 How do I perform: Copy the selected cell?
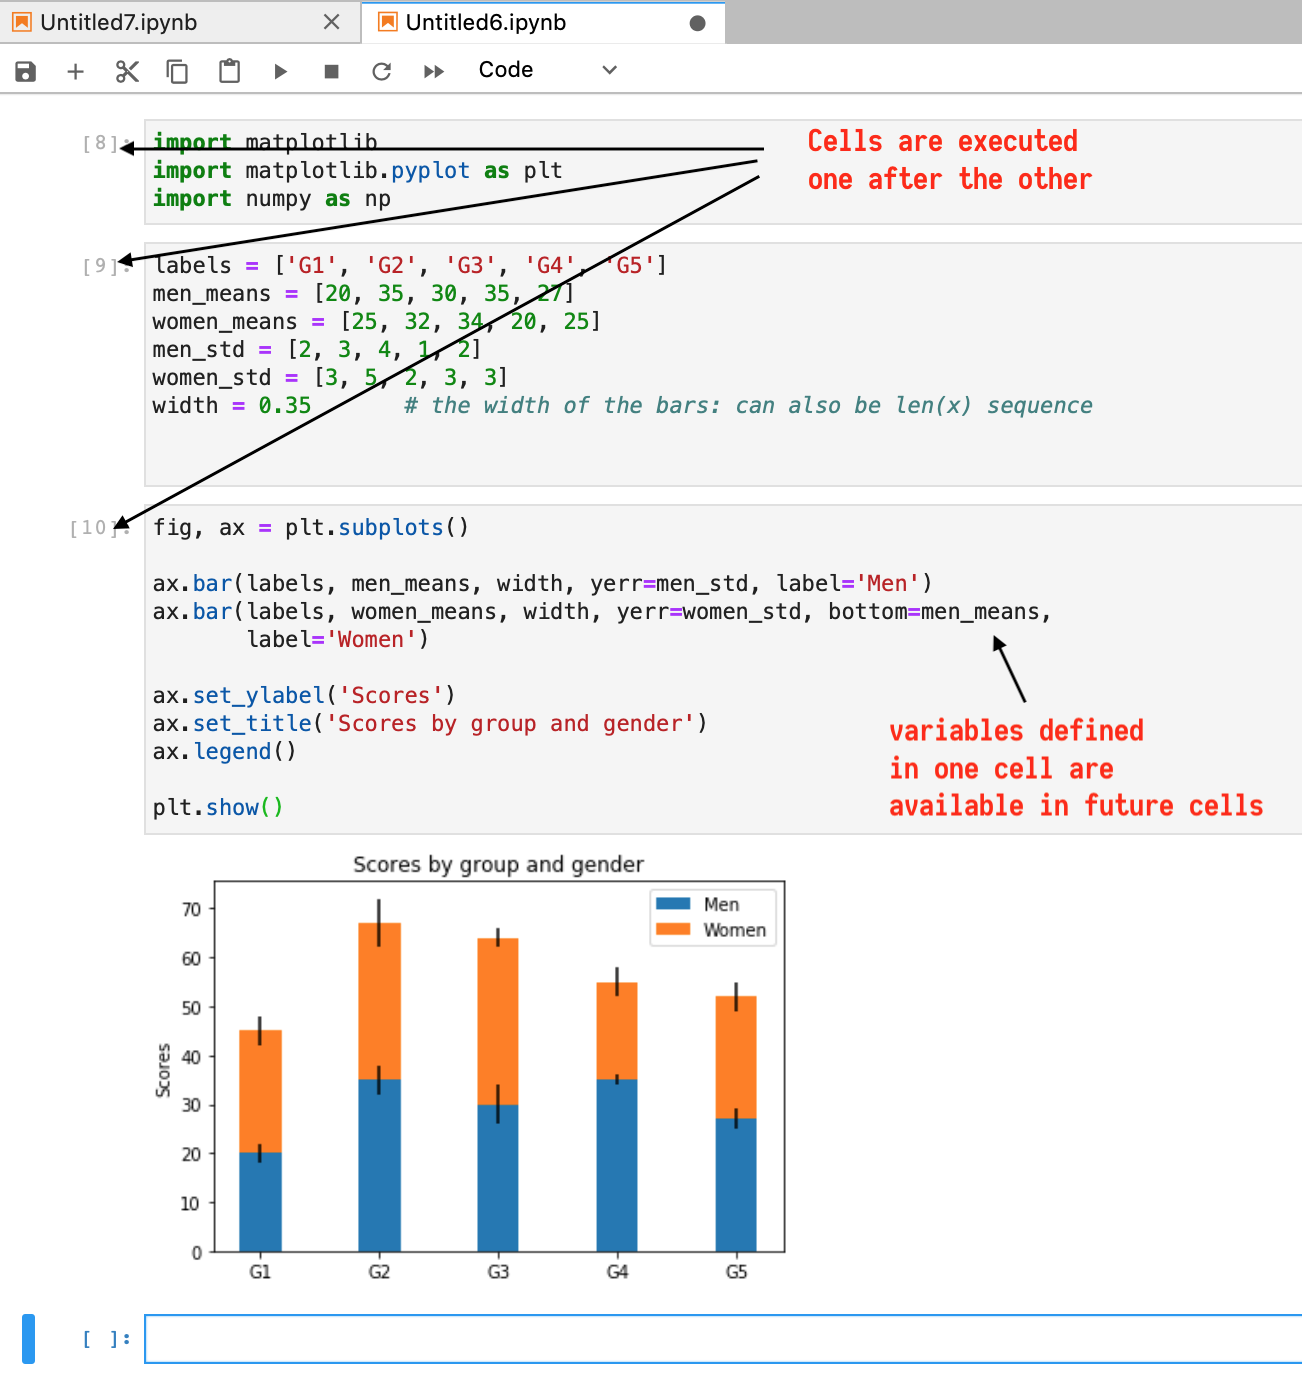177,71
